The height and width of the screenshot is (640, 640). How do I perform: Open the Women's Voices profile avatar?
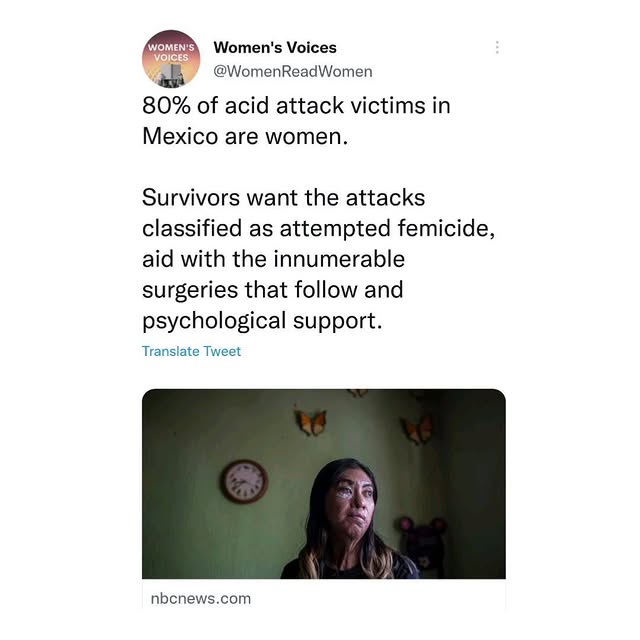tap(171, 59)
